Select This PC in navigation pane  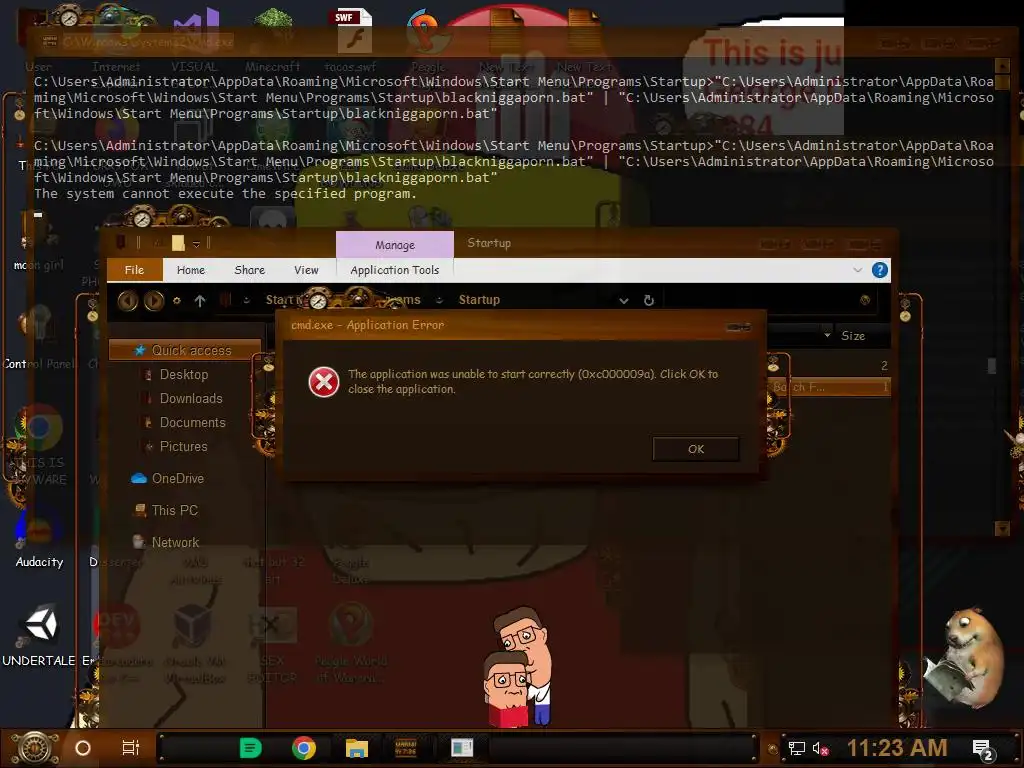click(166, 511)
